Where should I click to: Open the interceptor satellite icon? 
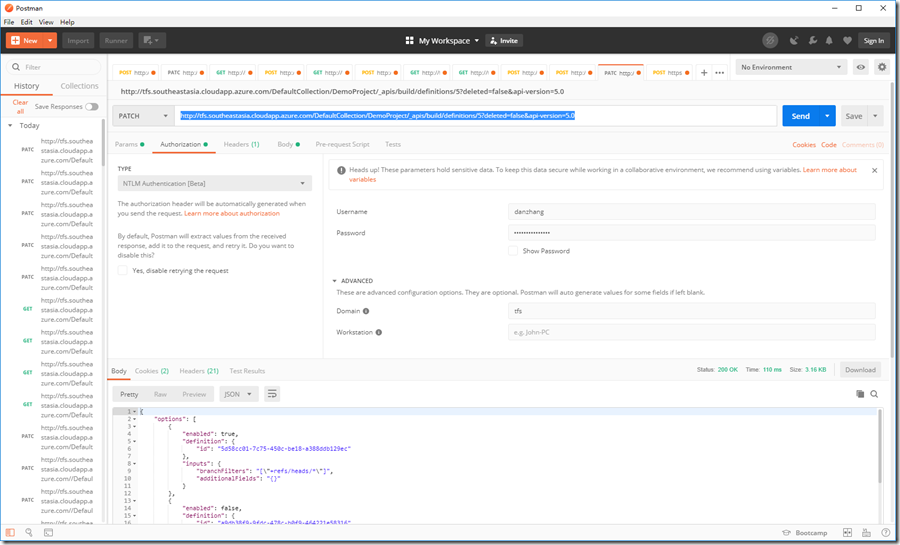(794, 41)
